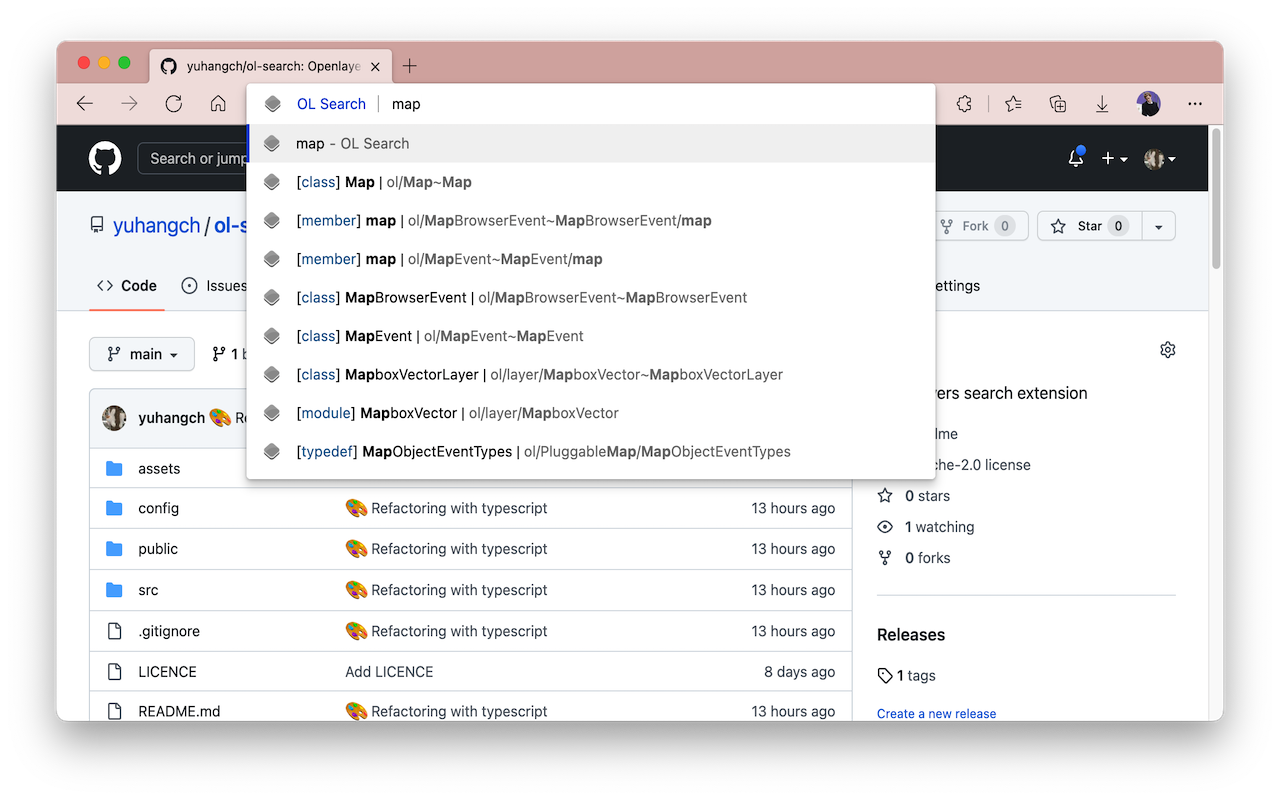Click the src folder icon
The width and height of the screenshot is (1280, 800).
(114, 590)
